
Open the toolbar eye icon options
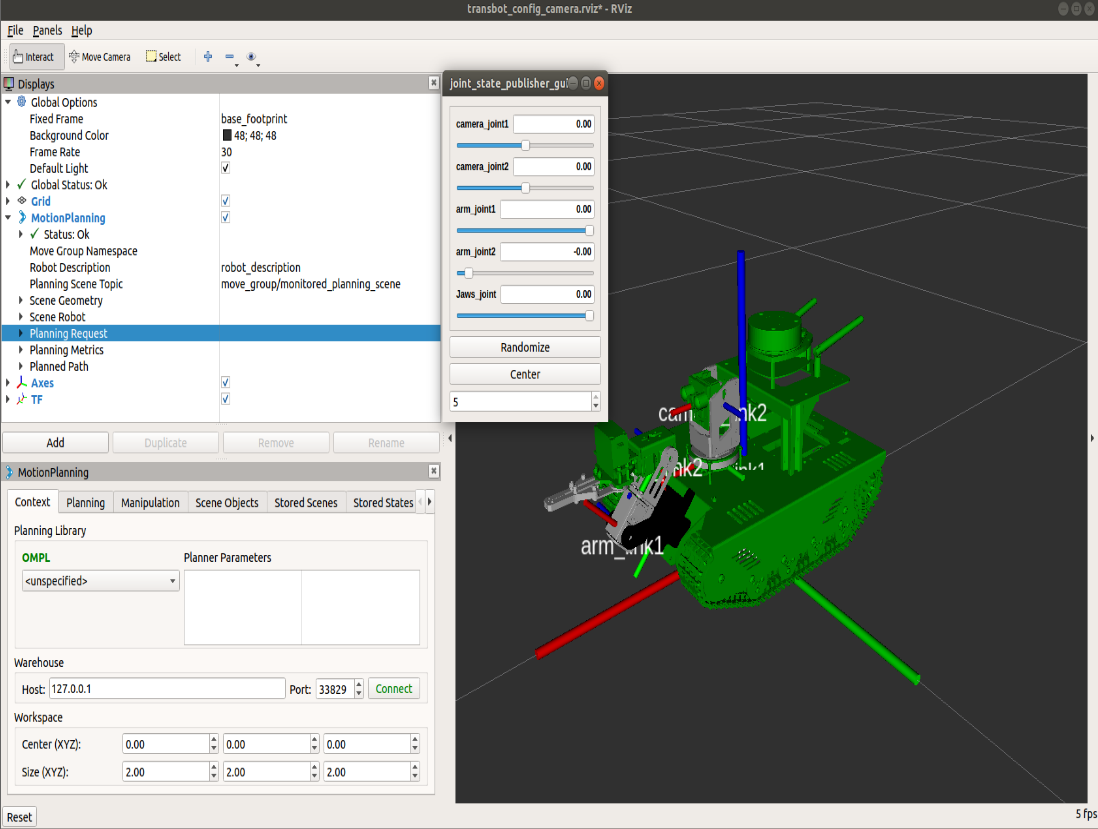251,57
